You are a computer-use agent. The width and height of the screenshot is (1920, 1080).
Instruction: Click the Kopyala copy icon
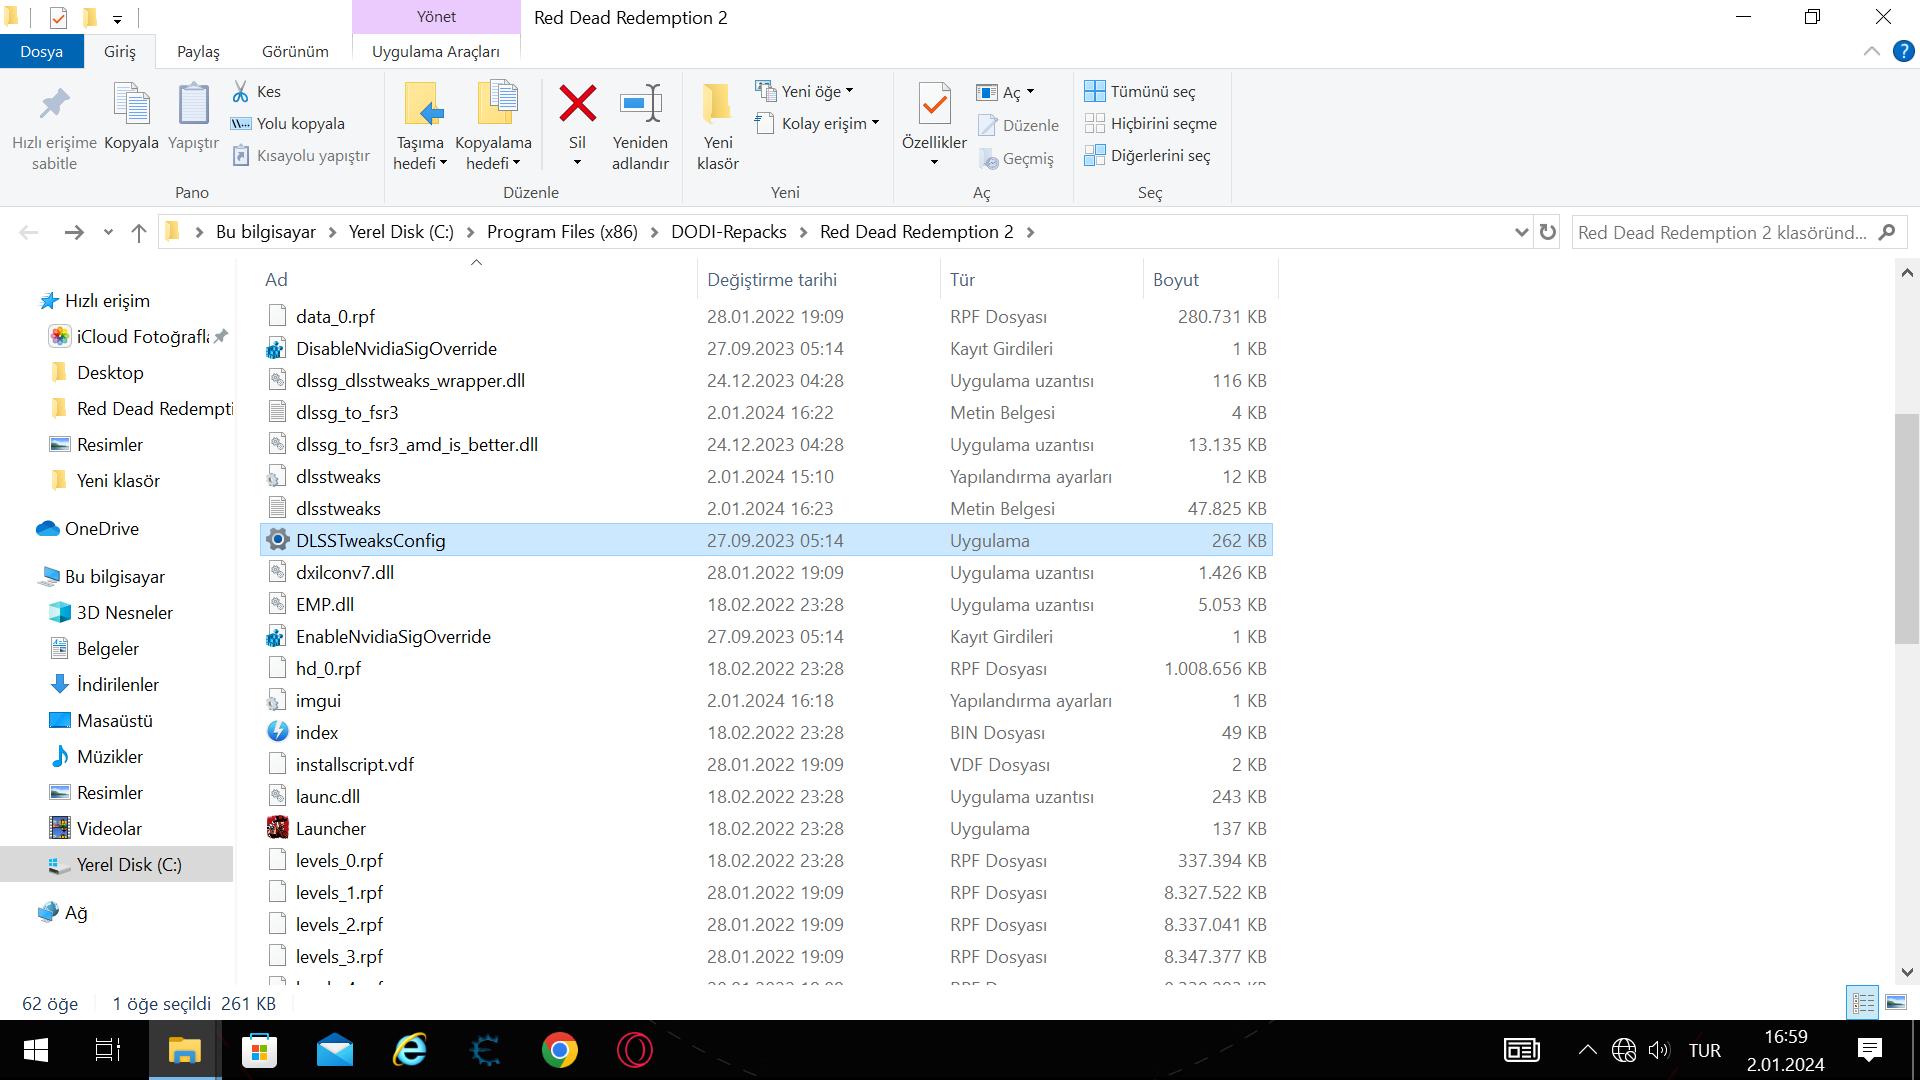131,104
